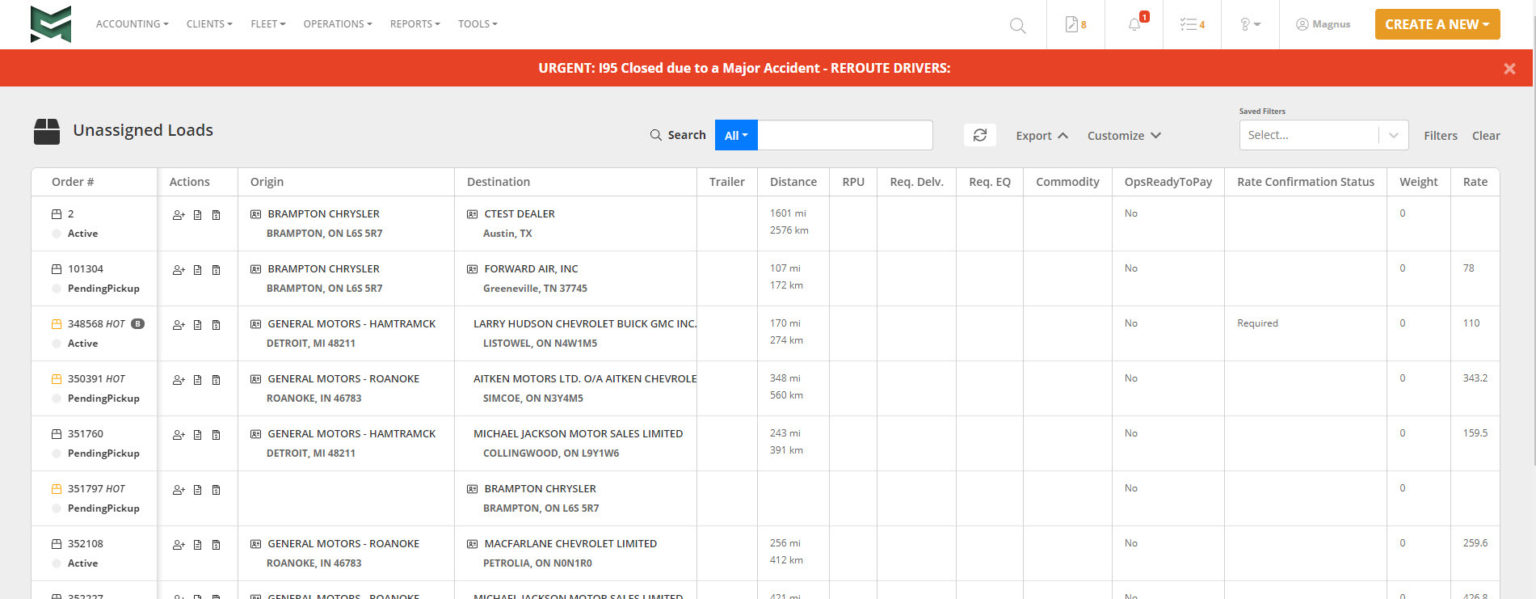1536x599 pixels.
Task: Open the checklist tasks icon showing 4
Action: point(1191,24)
